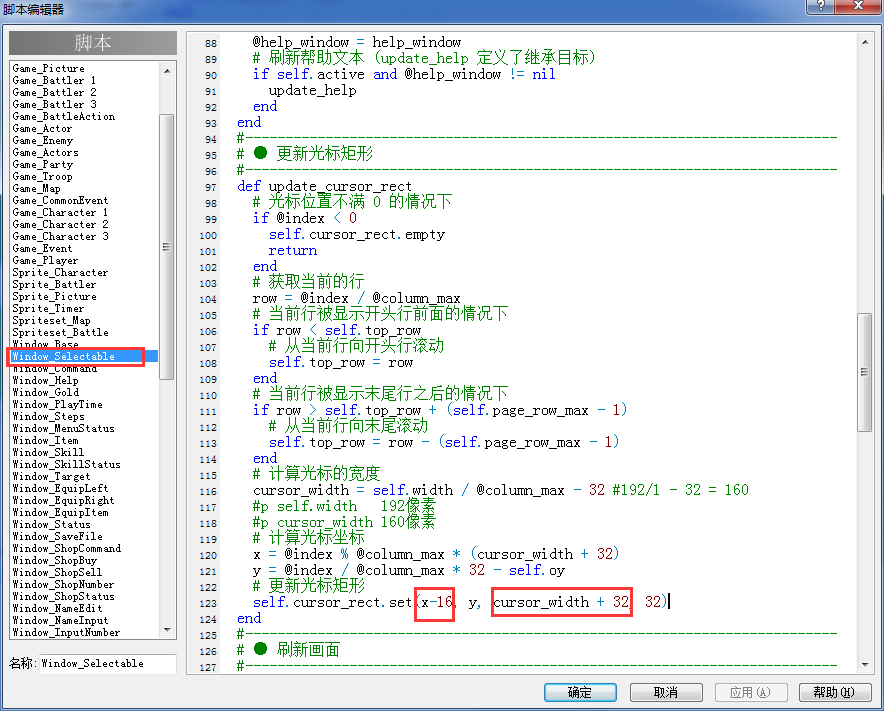
Task: Select Game_CommonEvent script
Action: coord(60,200)
